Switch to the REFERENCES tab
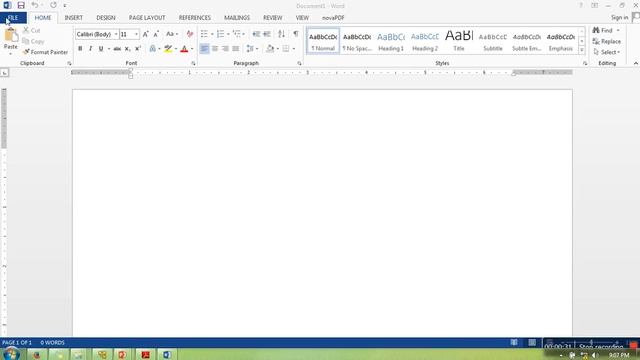This screenshot has width=640, height=360. pyautogui.click(x=195, y=18)
